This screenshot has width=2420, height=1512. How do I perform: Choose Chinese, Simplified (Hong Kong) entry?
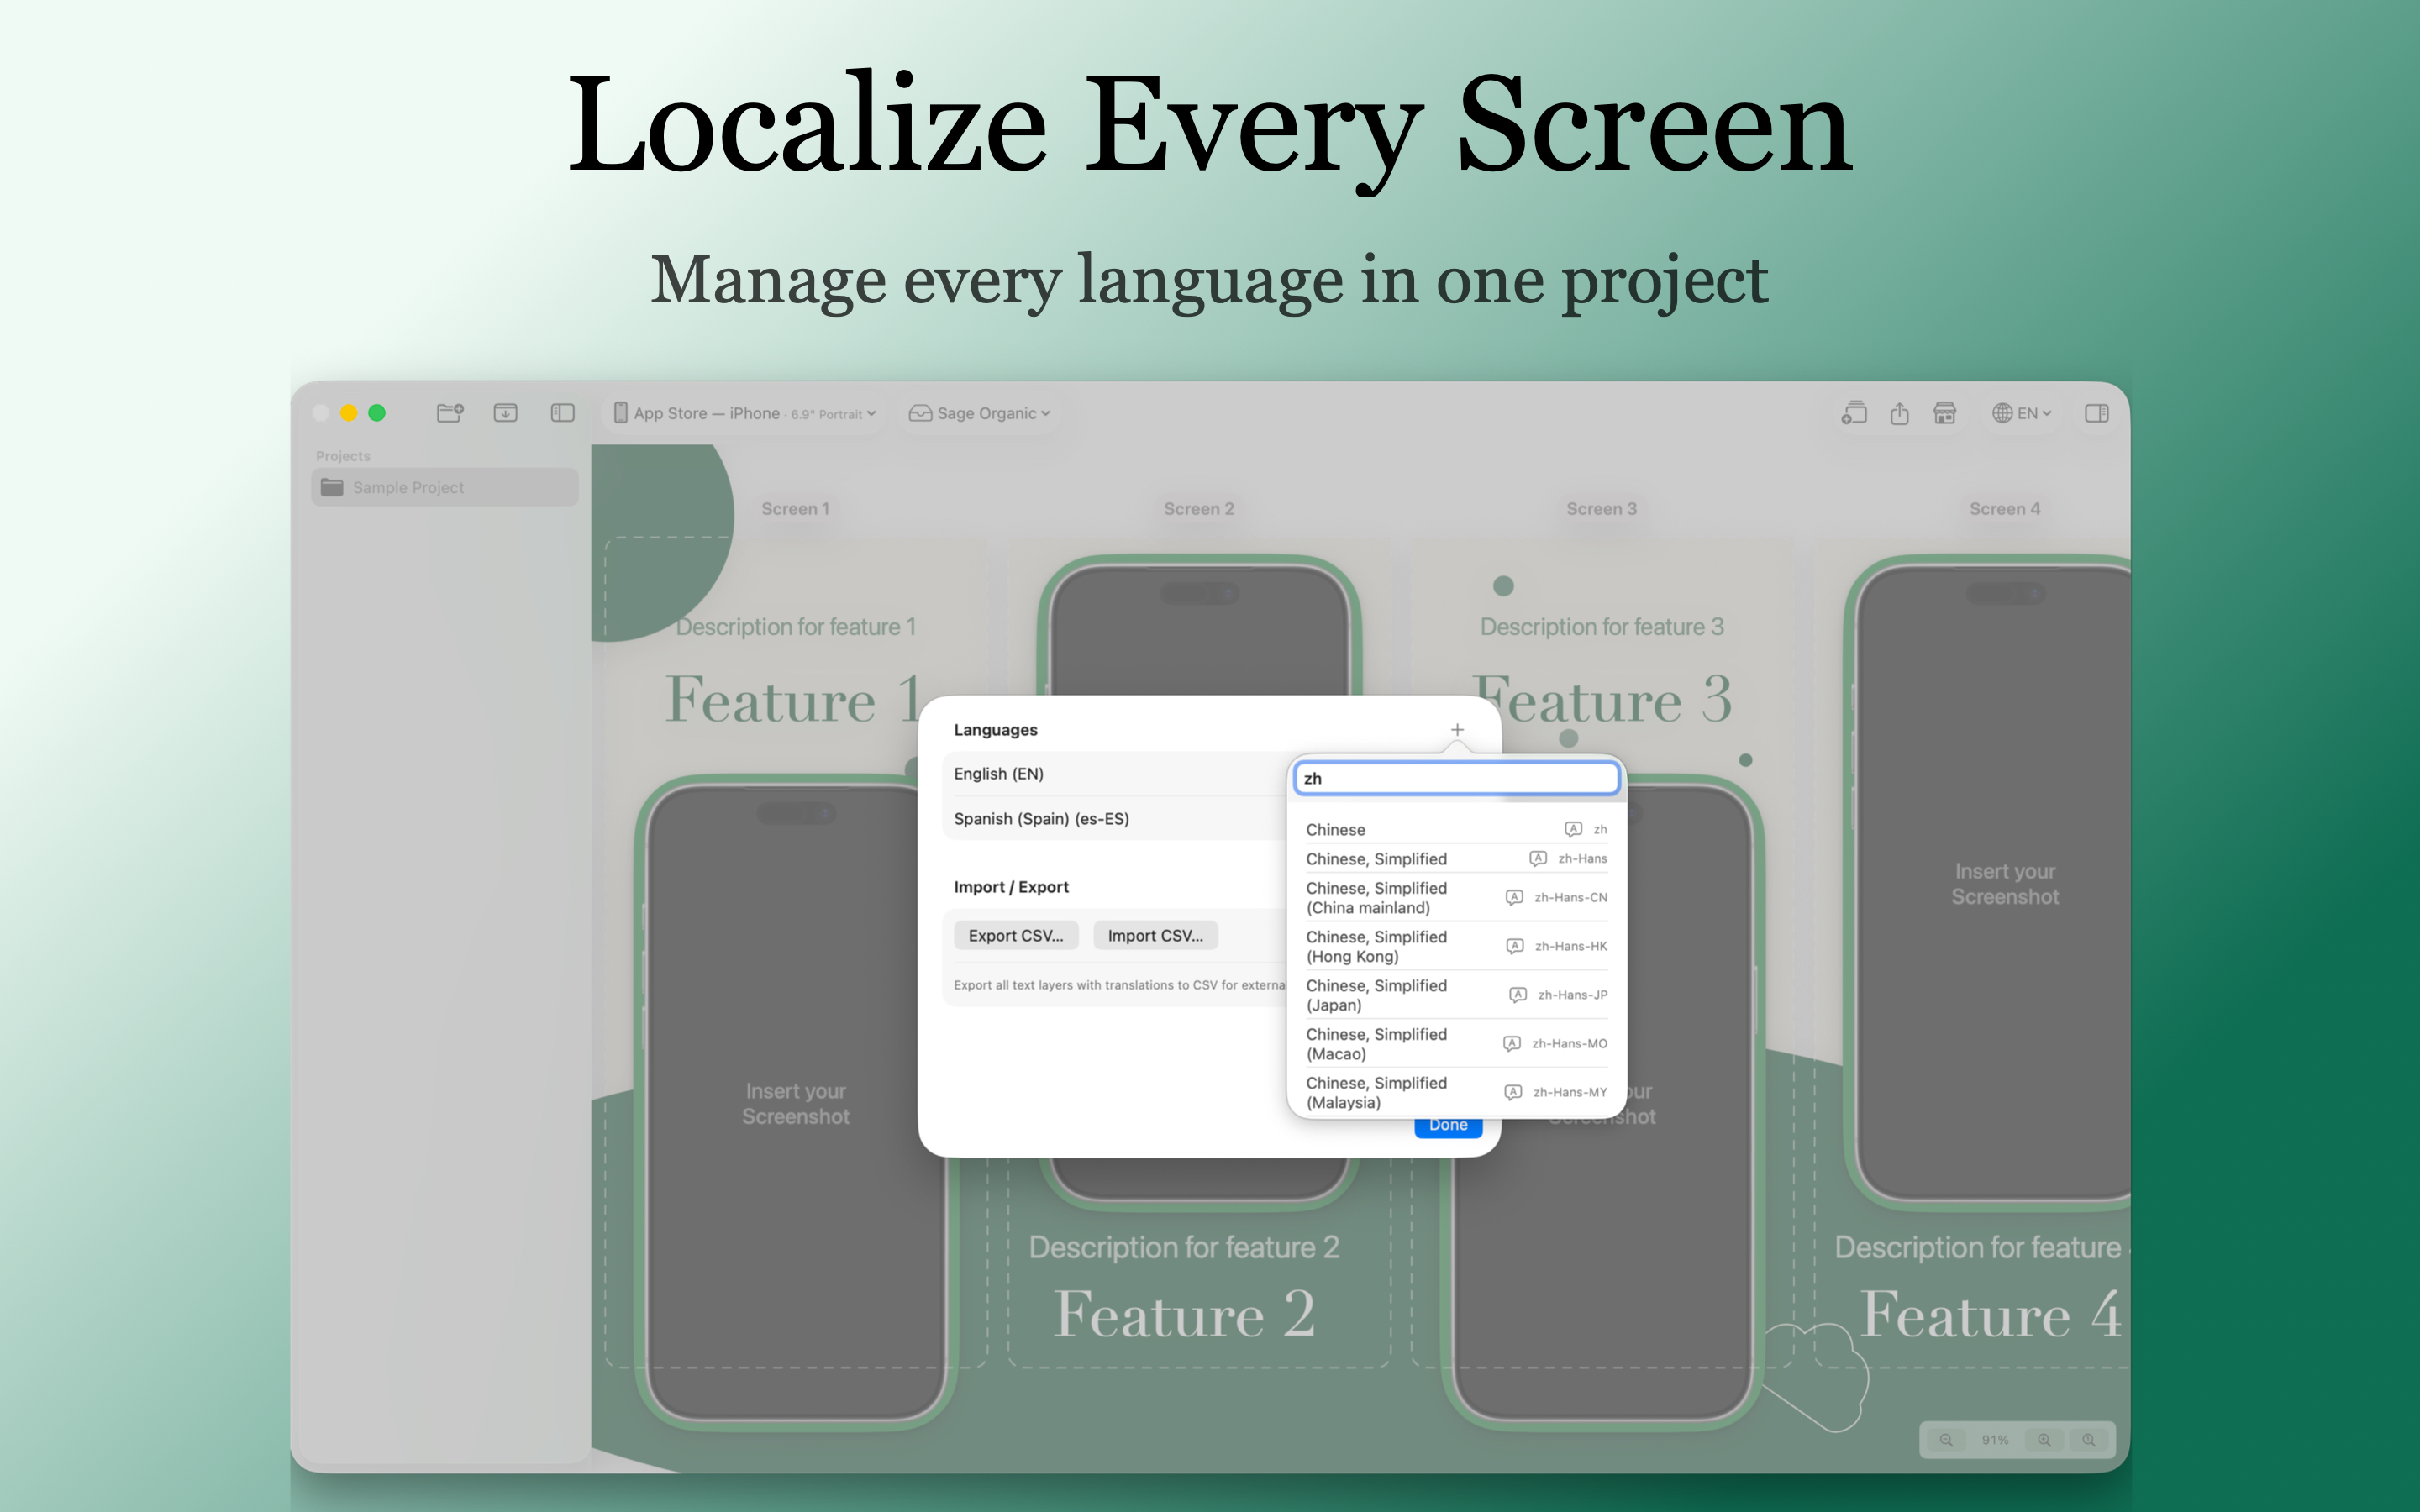[1456, 946]
